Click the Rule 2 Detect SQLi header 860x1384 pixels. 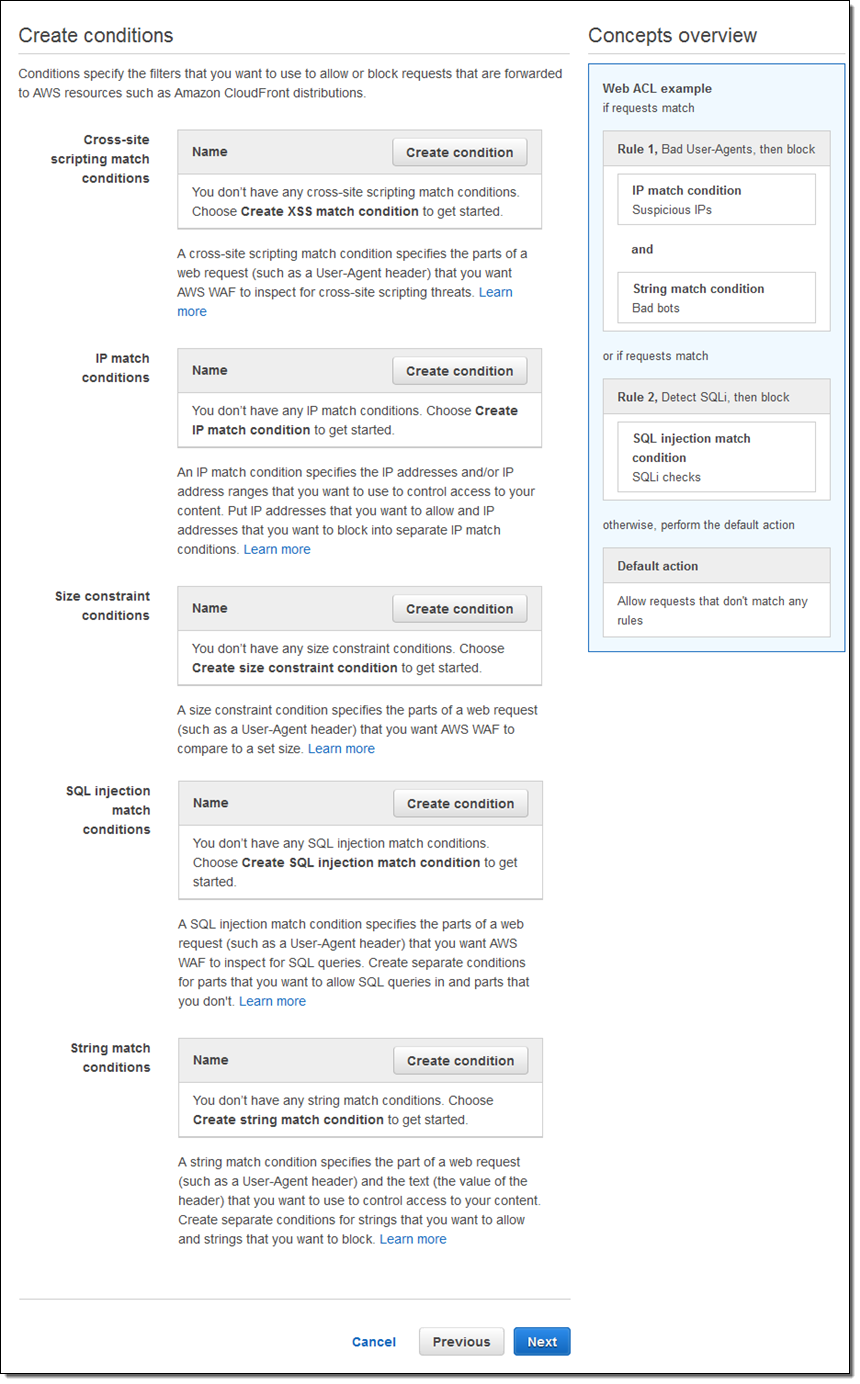click(x=716, y=397)
